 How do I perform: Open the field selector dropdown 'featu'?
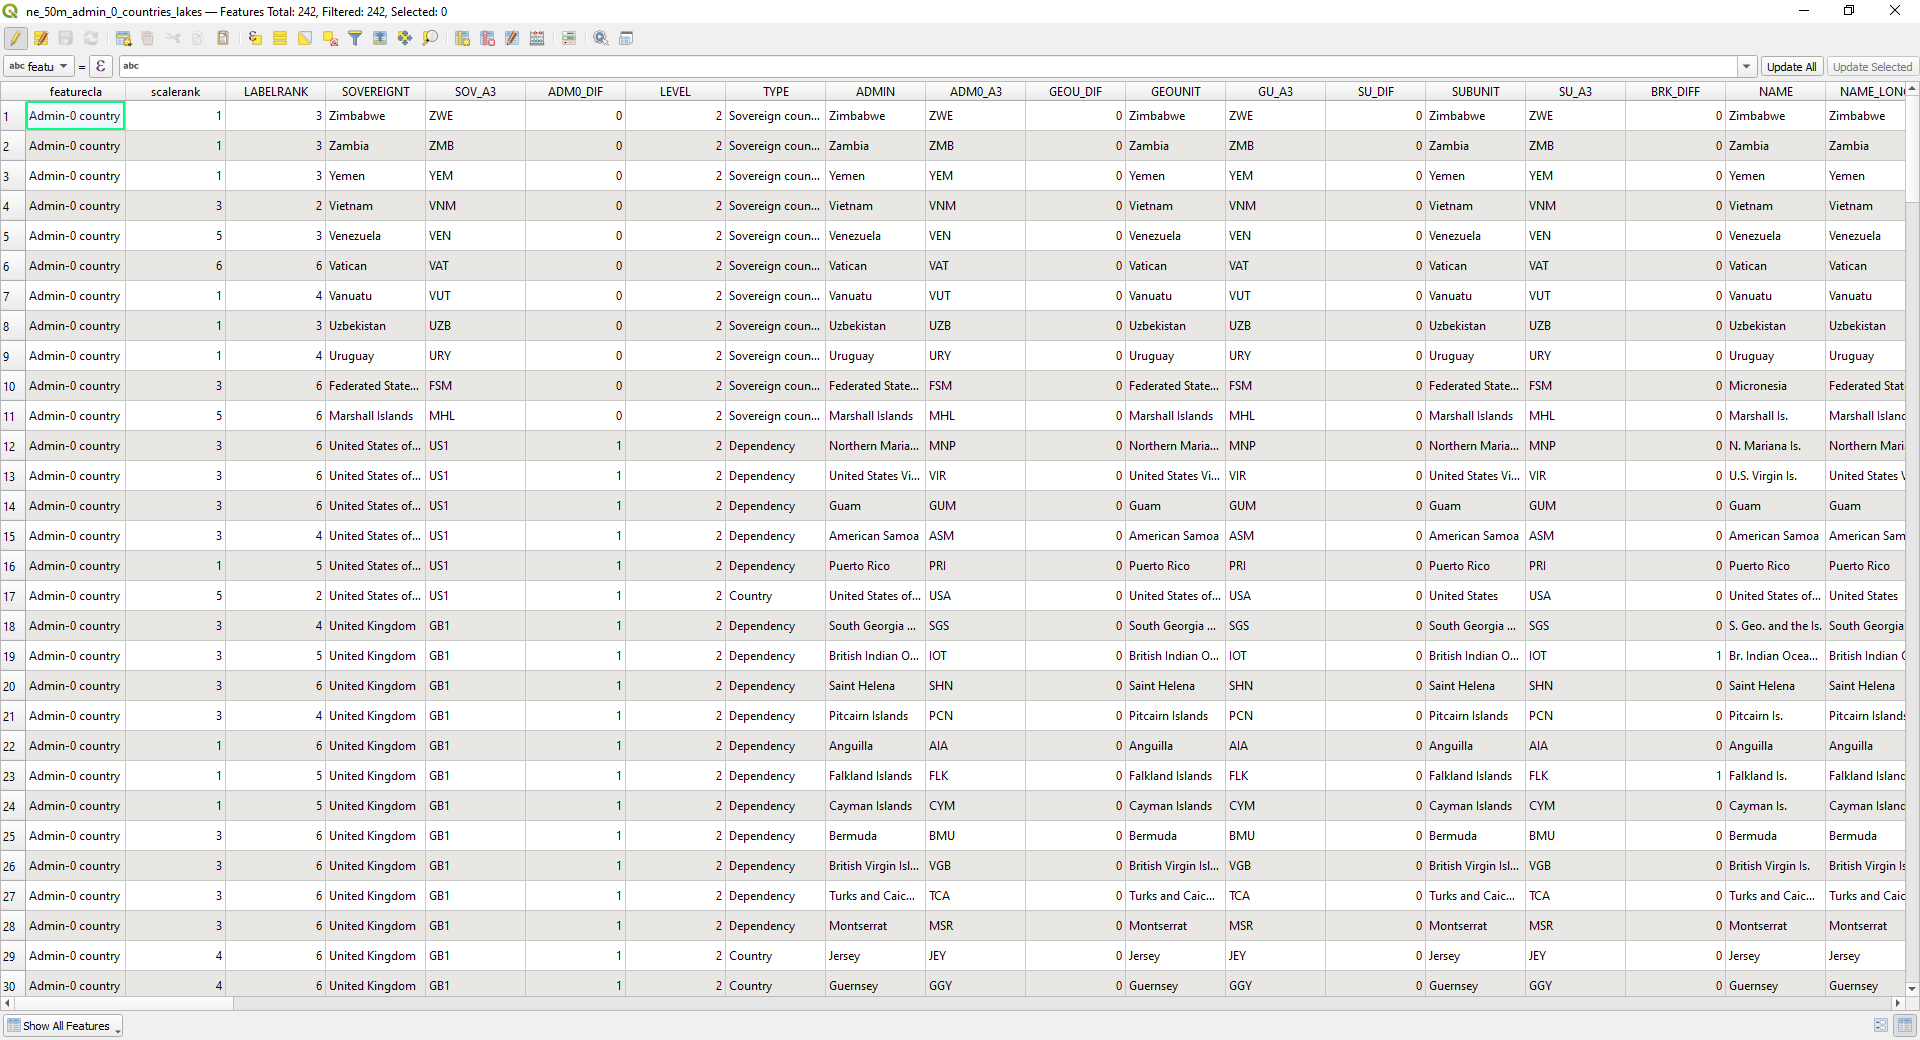(38, 67)
